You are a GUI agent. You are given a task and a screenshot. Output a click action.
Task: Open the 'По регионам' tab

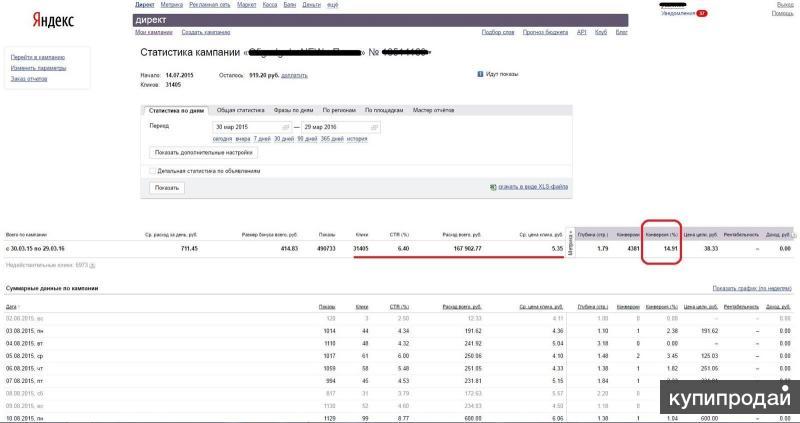click(x=341, y=110)
